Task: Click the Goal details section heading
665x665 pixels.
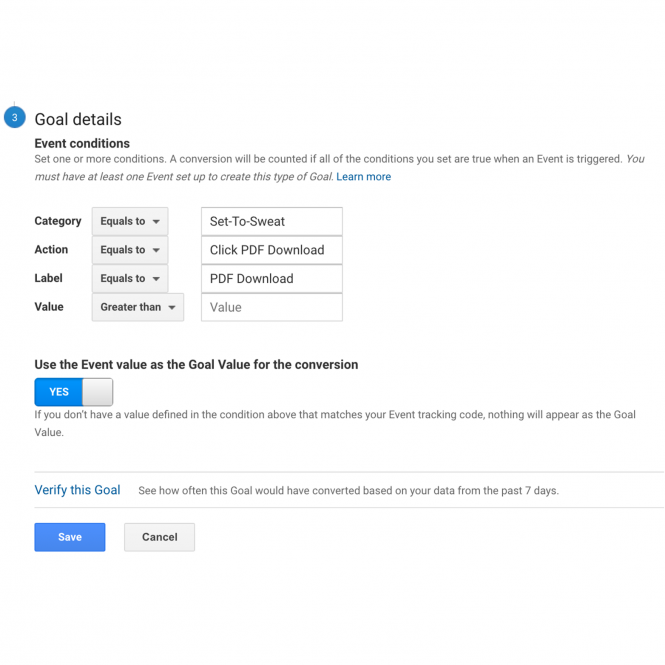Action: 78,119
